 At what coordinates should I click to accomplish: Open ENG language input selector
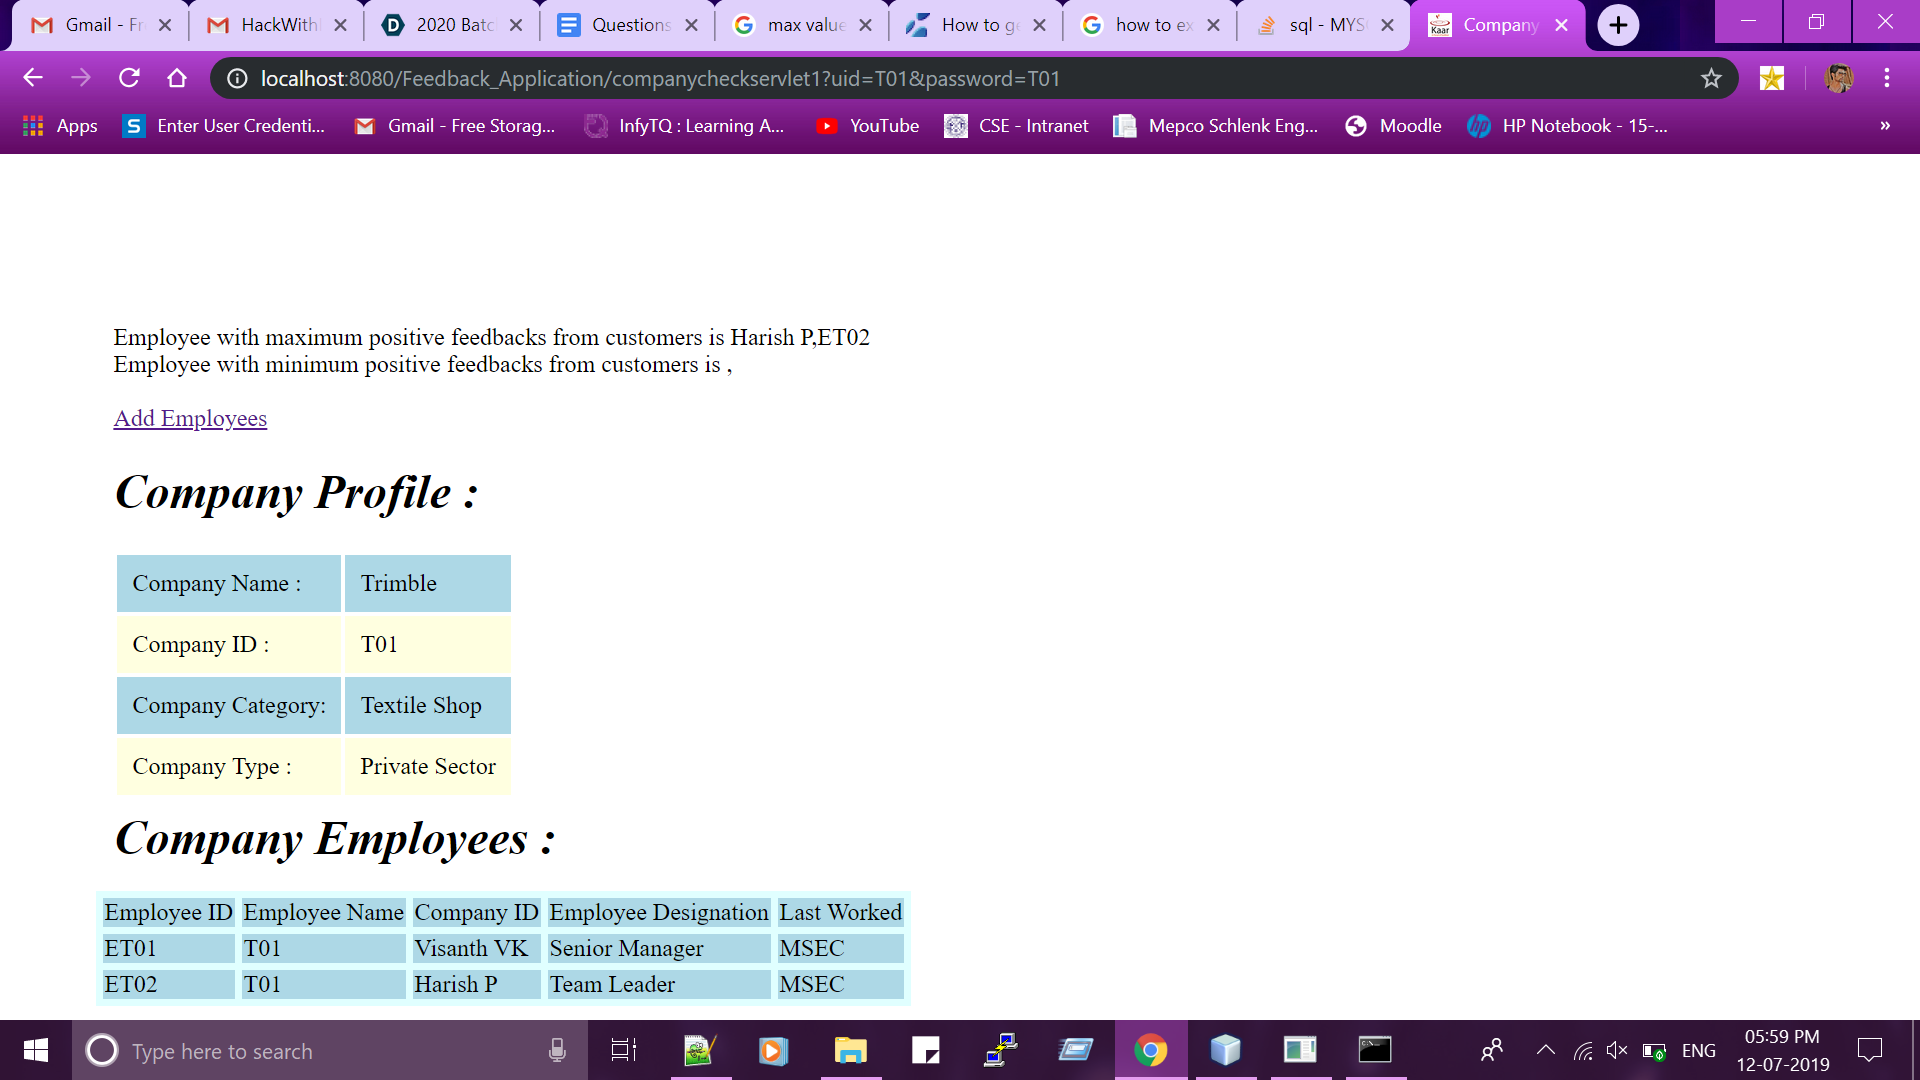tap(1698, 1050)
